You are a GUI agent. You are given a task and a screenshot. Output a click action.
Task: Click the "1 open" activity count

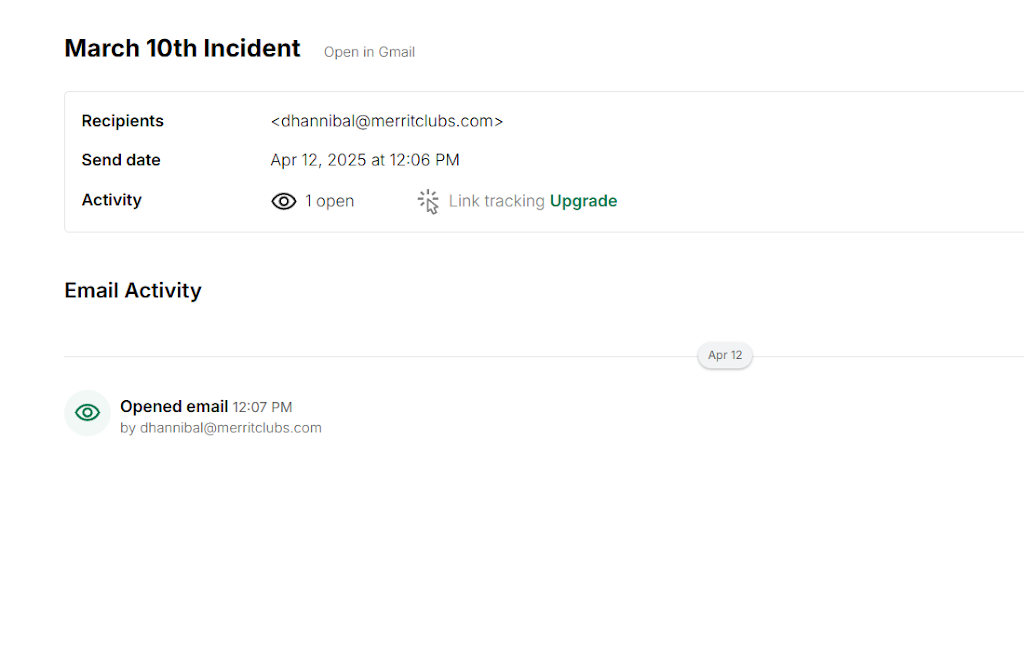[329, 201]
